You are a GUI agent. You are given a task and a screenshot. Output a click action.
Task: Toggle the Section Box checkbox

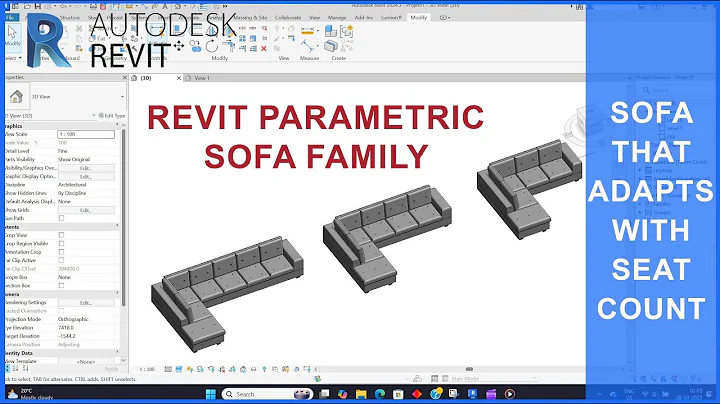[61, 286]
